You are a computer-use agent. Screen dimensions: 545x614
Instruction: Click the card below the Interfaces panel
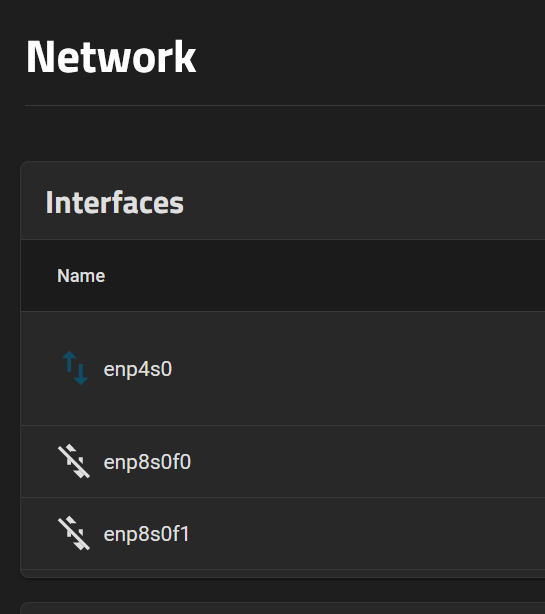pyautogui.click(x=283, y=609)
